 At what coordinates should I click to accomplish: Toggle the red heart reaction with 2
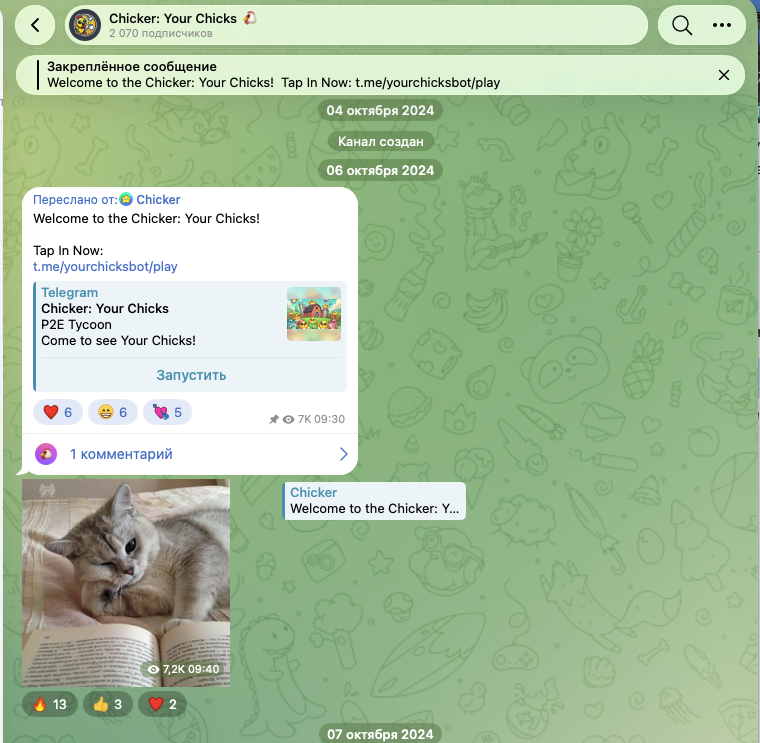coord(162,704)
